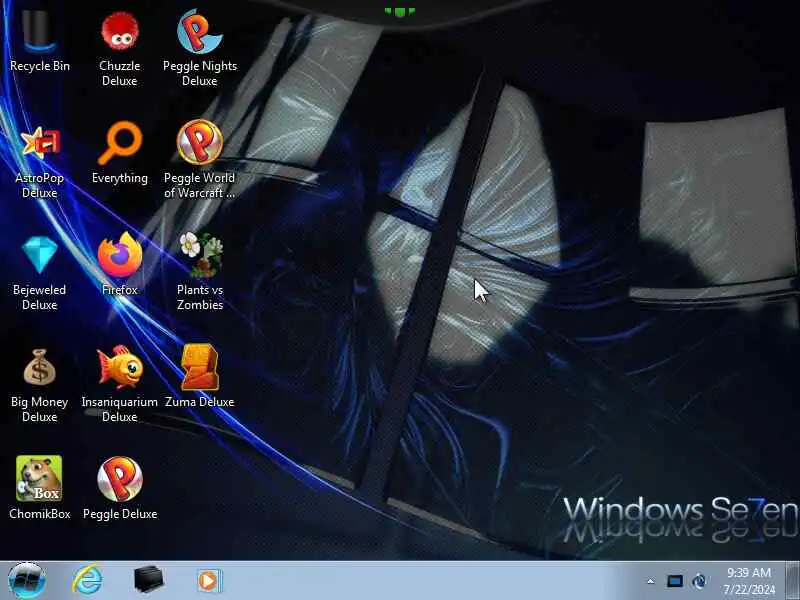Click the green indicator on top dock
Image resolution: width=800 pixels, height=600 pixels.
tap(399, 11)
